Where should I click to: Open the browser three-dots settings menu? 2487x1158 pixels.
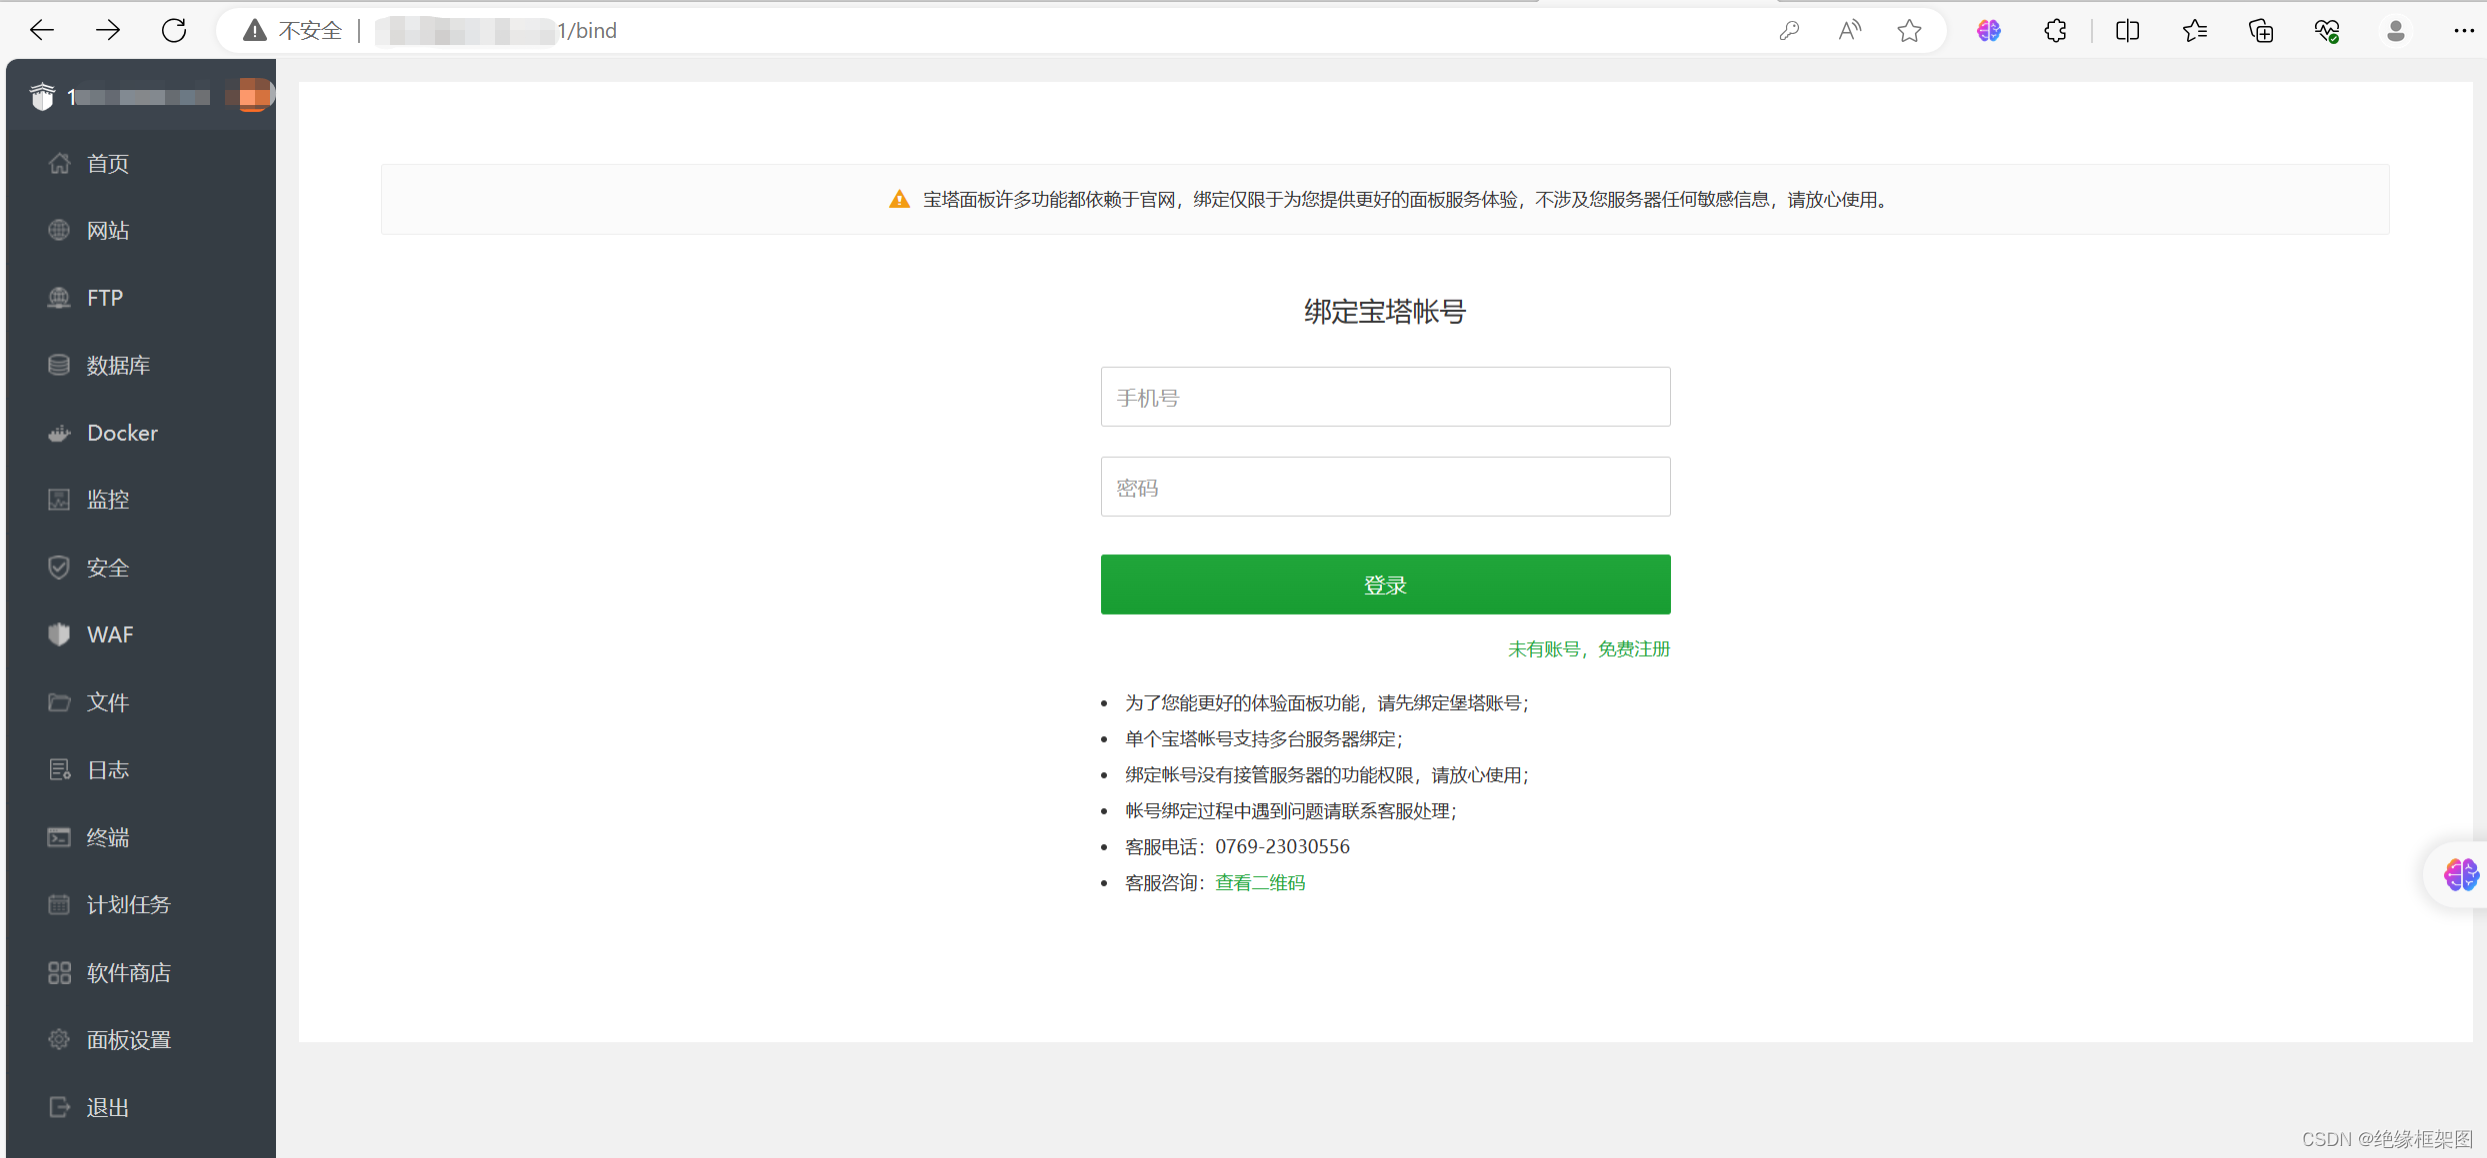click(x=2463, y=31)
